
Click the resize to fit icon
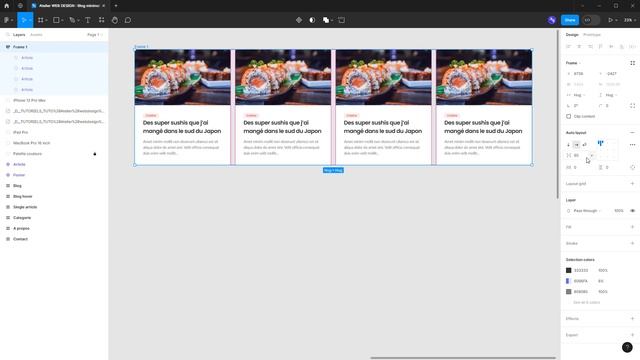click(632, 63)
